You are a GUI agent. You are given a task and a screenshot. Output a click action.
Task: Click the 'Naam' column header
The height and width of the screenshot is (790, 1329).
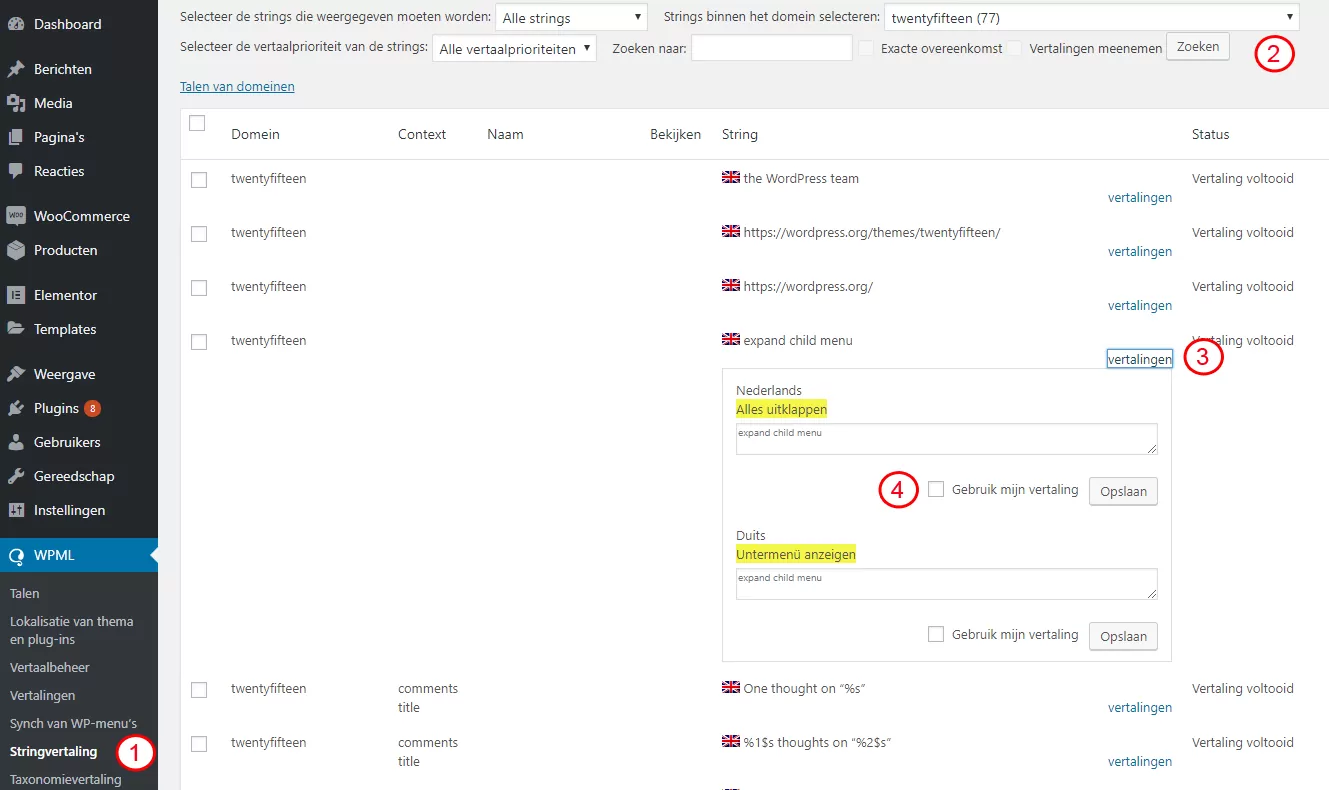click(x=505, y=134)
